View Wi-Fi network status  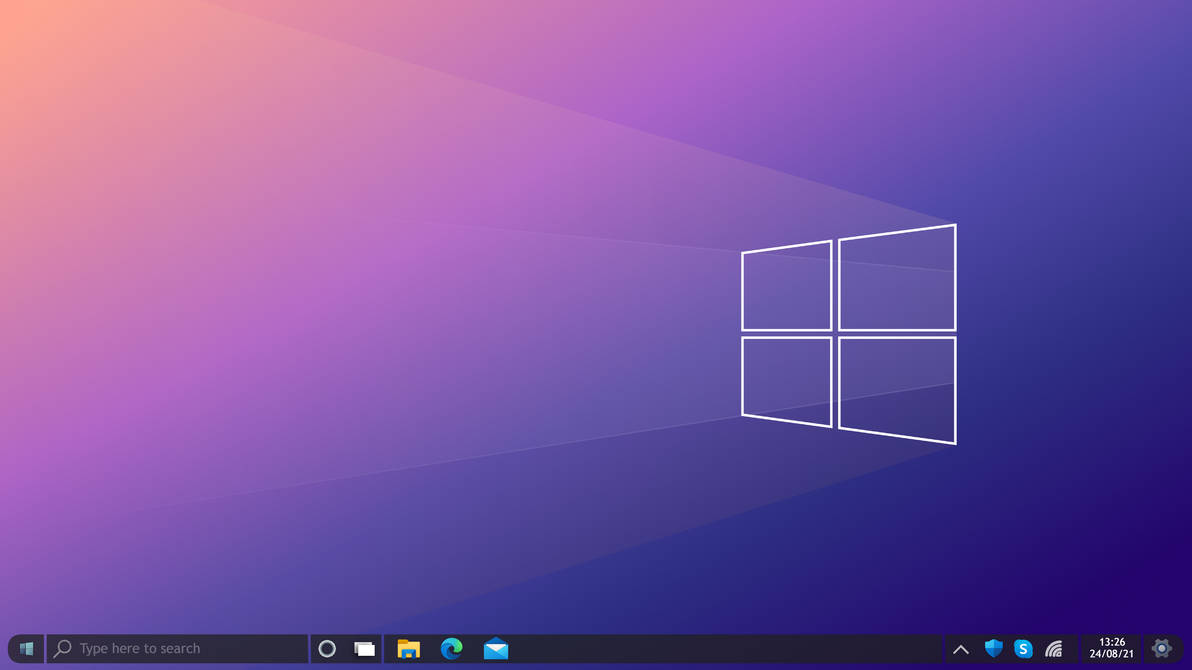click(1055, 648)
